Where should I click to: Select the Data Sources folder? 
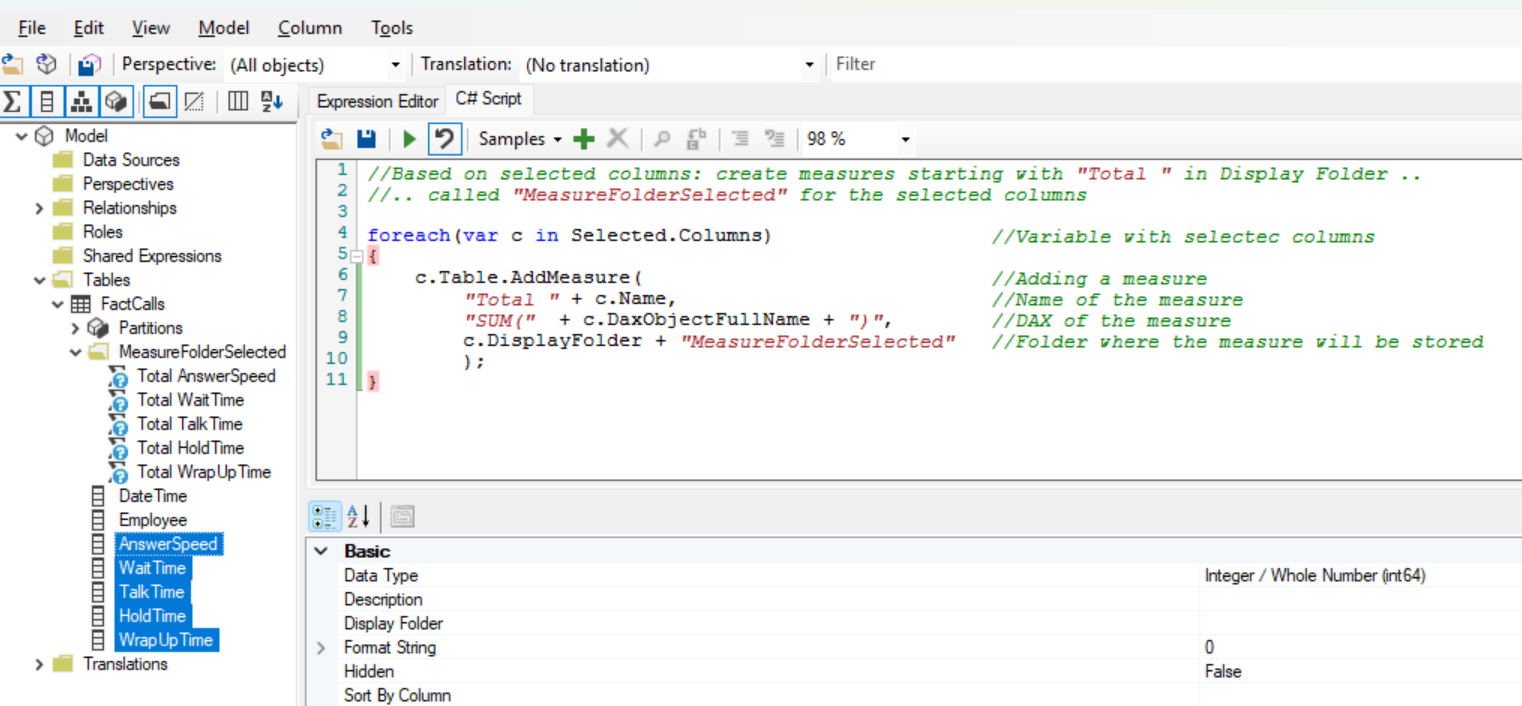click(131, 160)
